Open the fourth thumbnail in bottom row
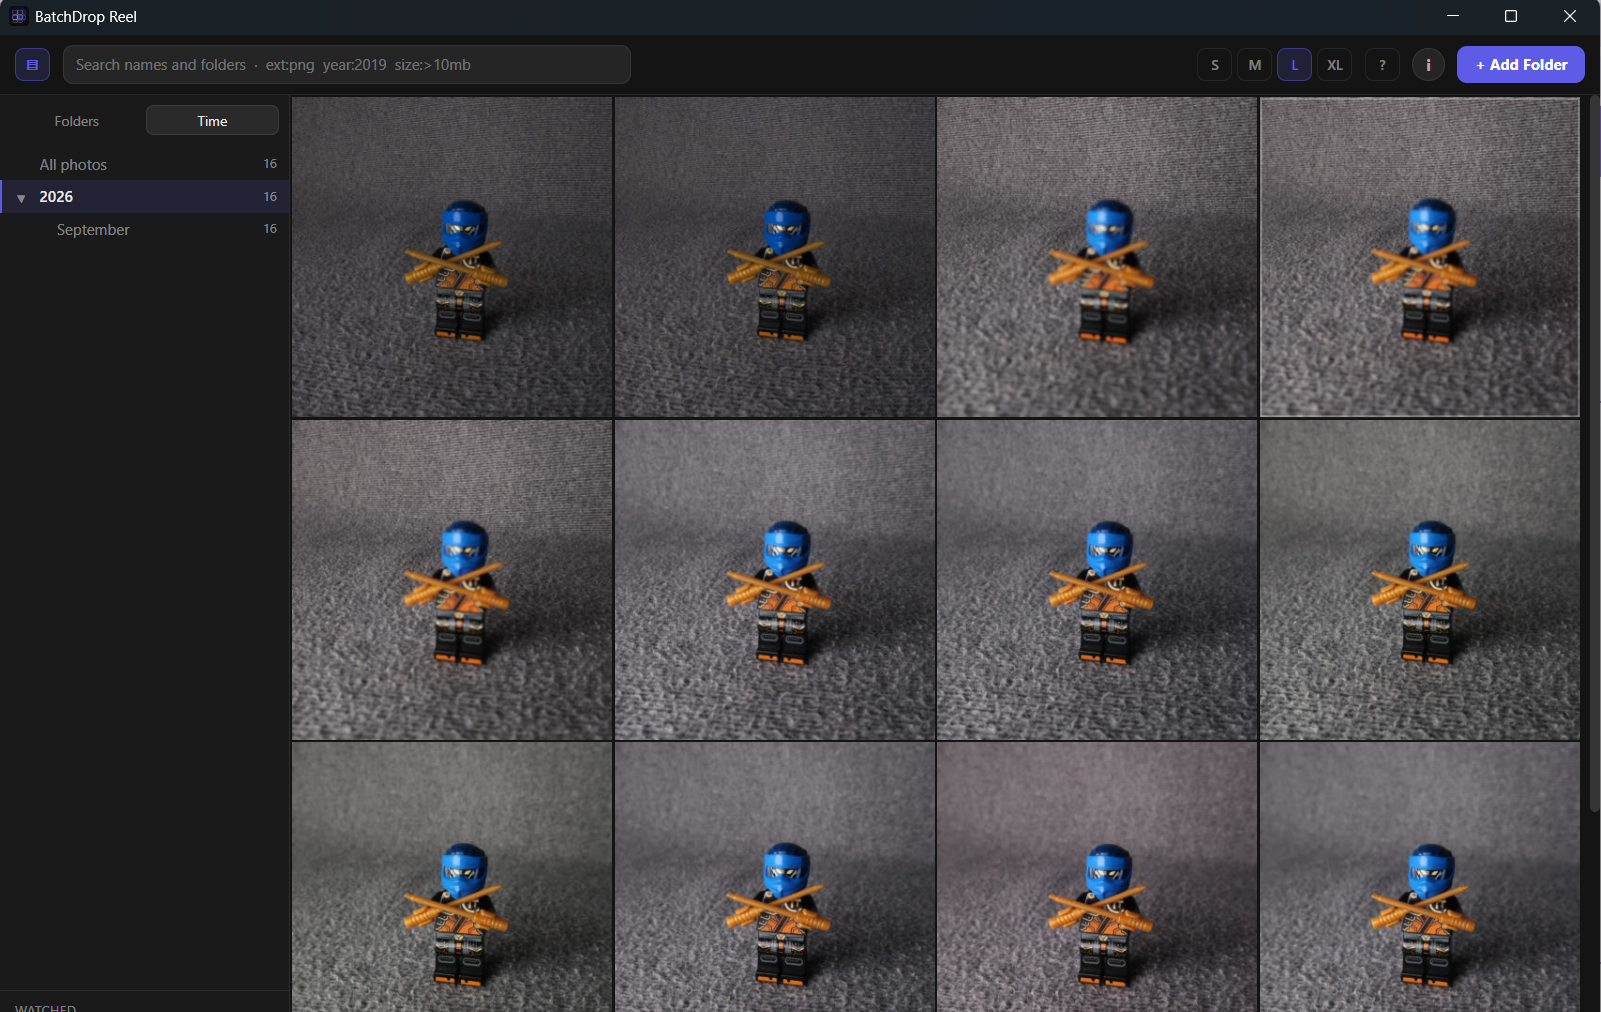This screenshot has height=1012, width=1601. point(1420,877)
